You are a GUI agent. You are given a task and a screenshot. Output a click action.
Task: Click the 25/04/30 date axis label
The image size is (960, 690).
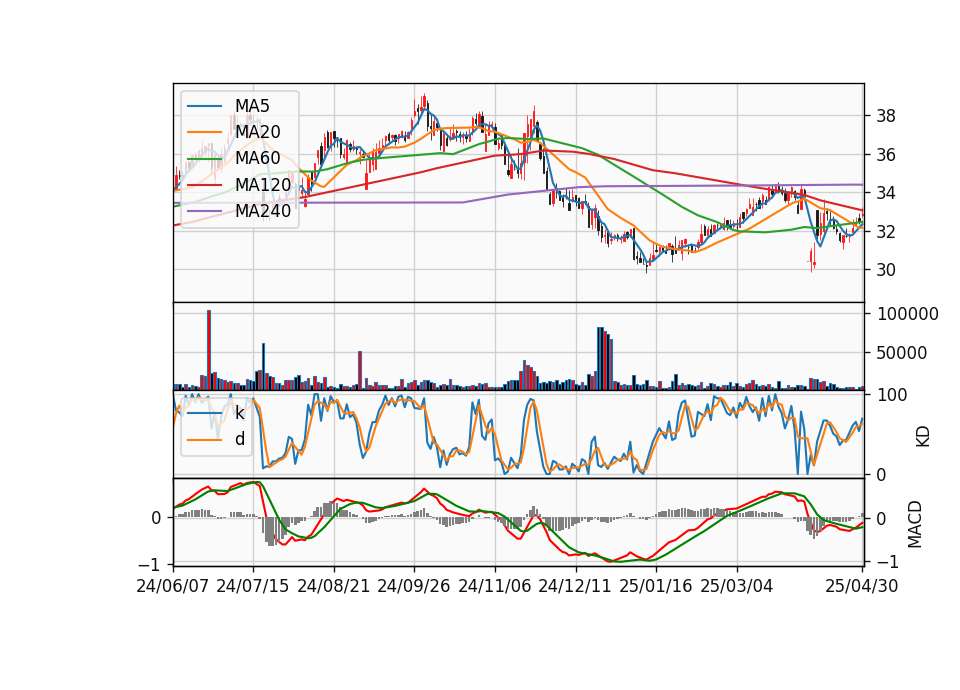(862, 586)
